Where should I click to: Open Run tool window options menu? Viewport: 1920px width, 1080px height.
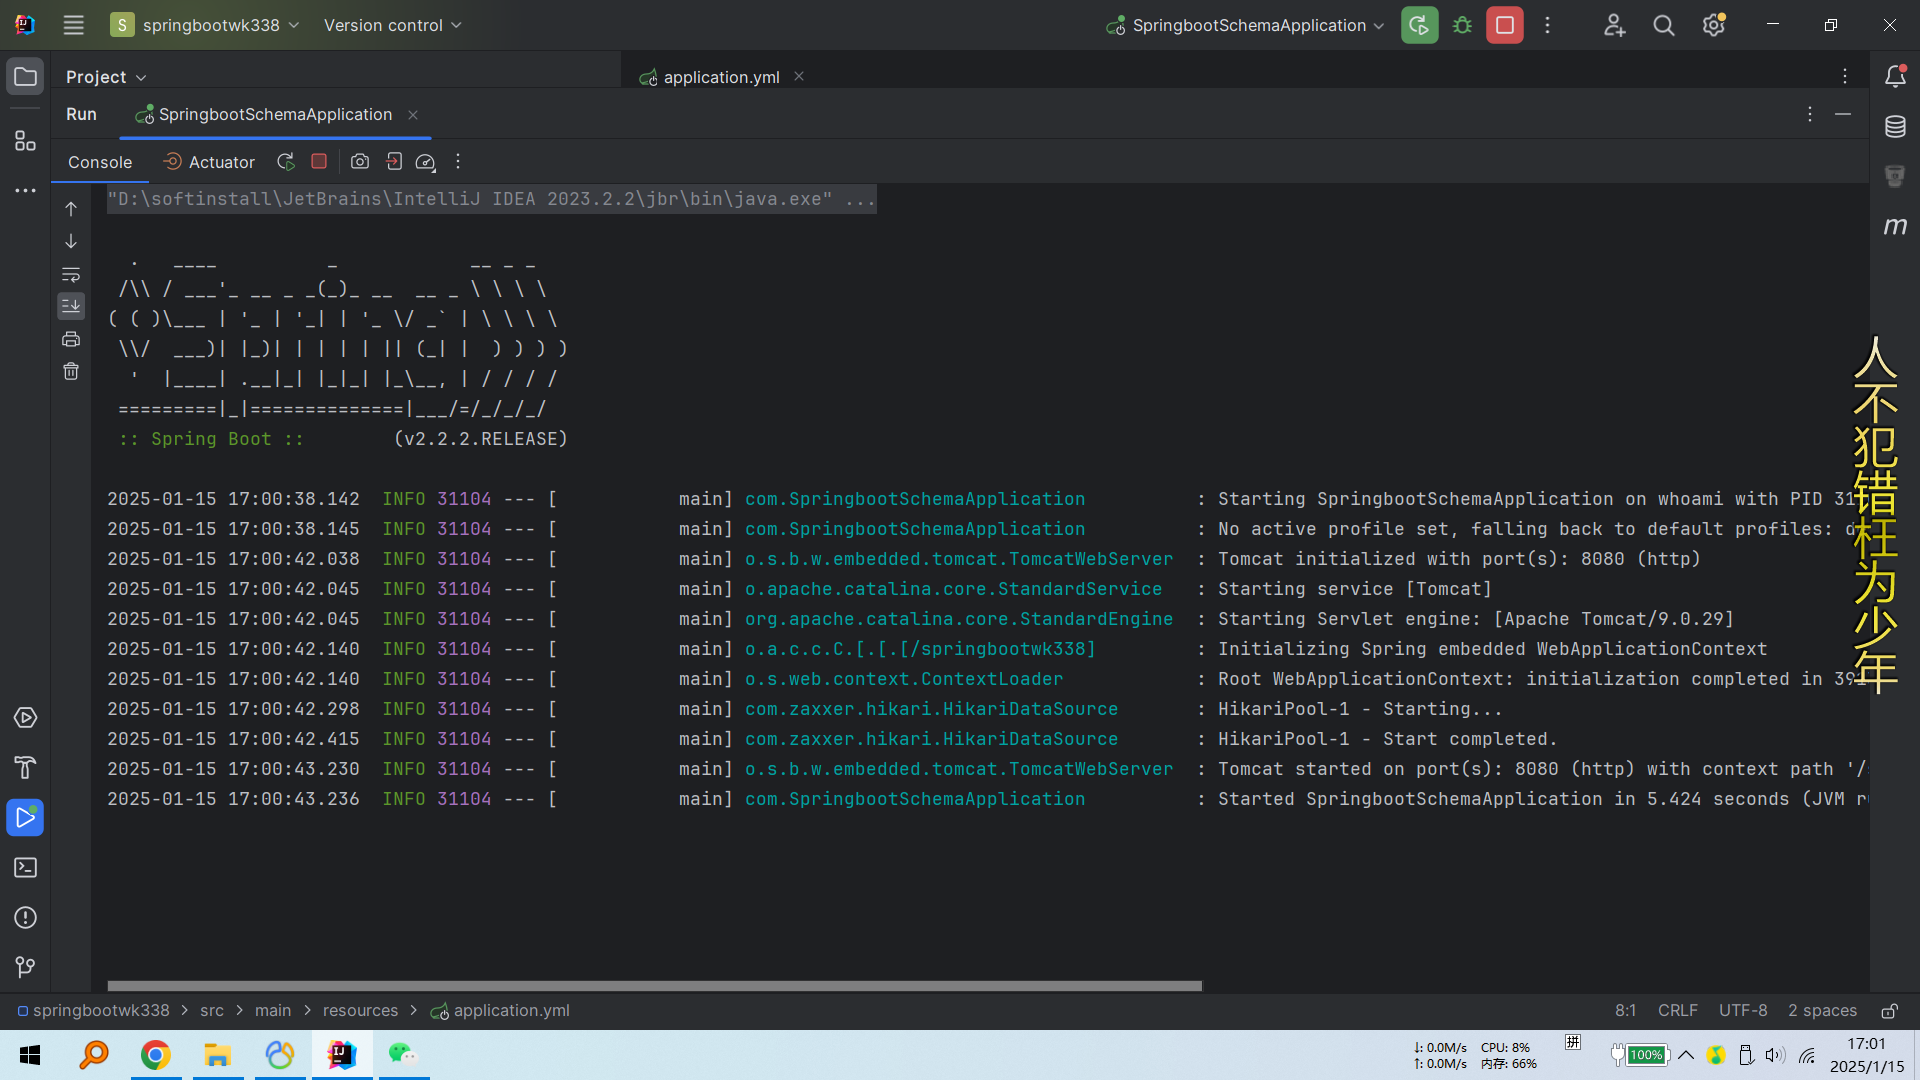(x=1810, y=114)
